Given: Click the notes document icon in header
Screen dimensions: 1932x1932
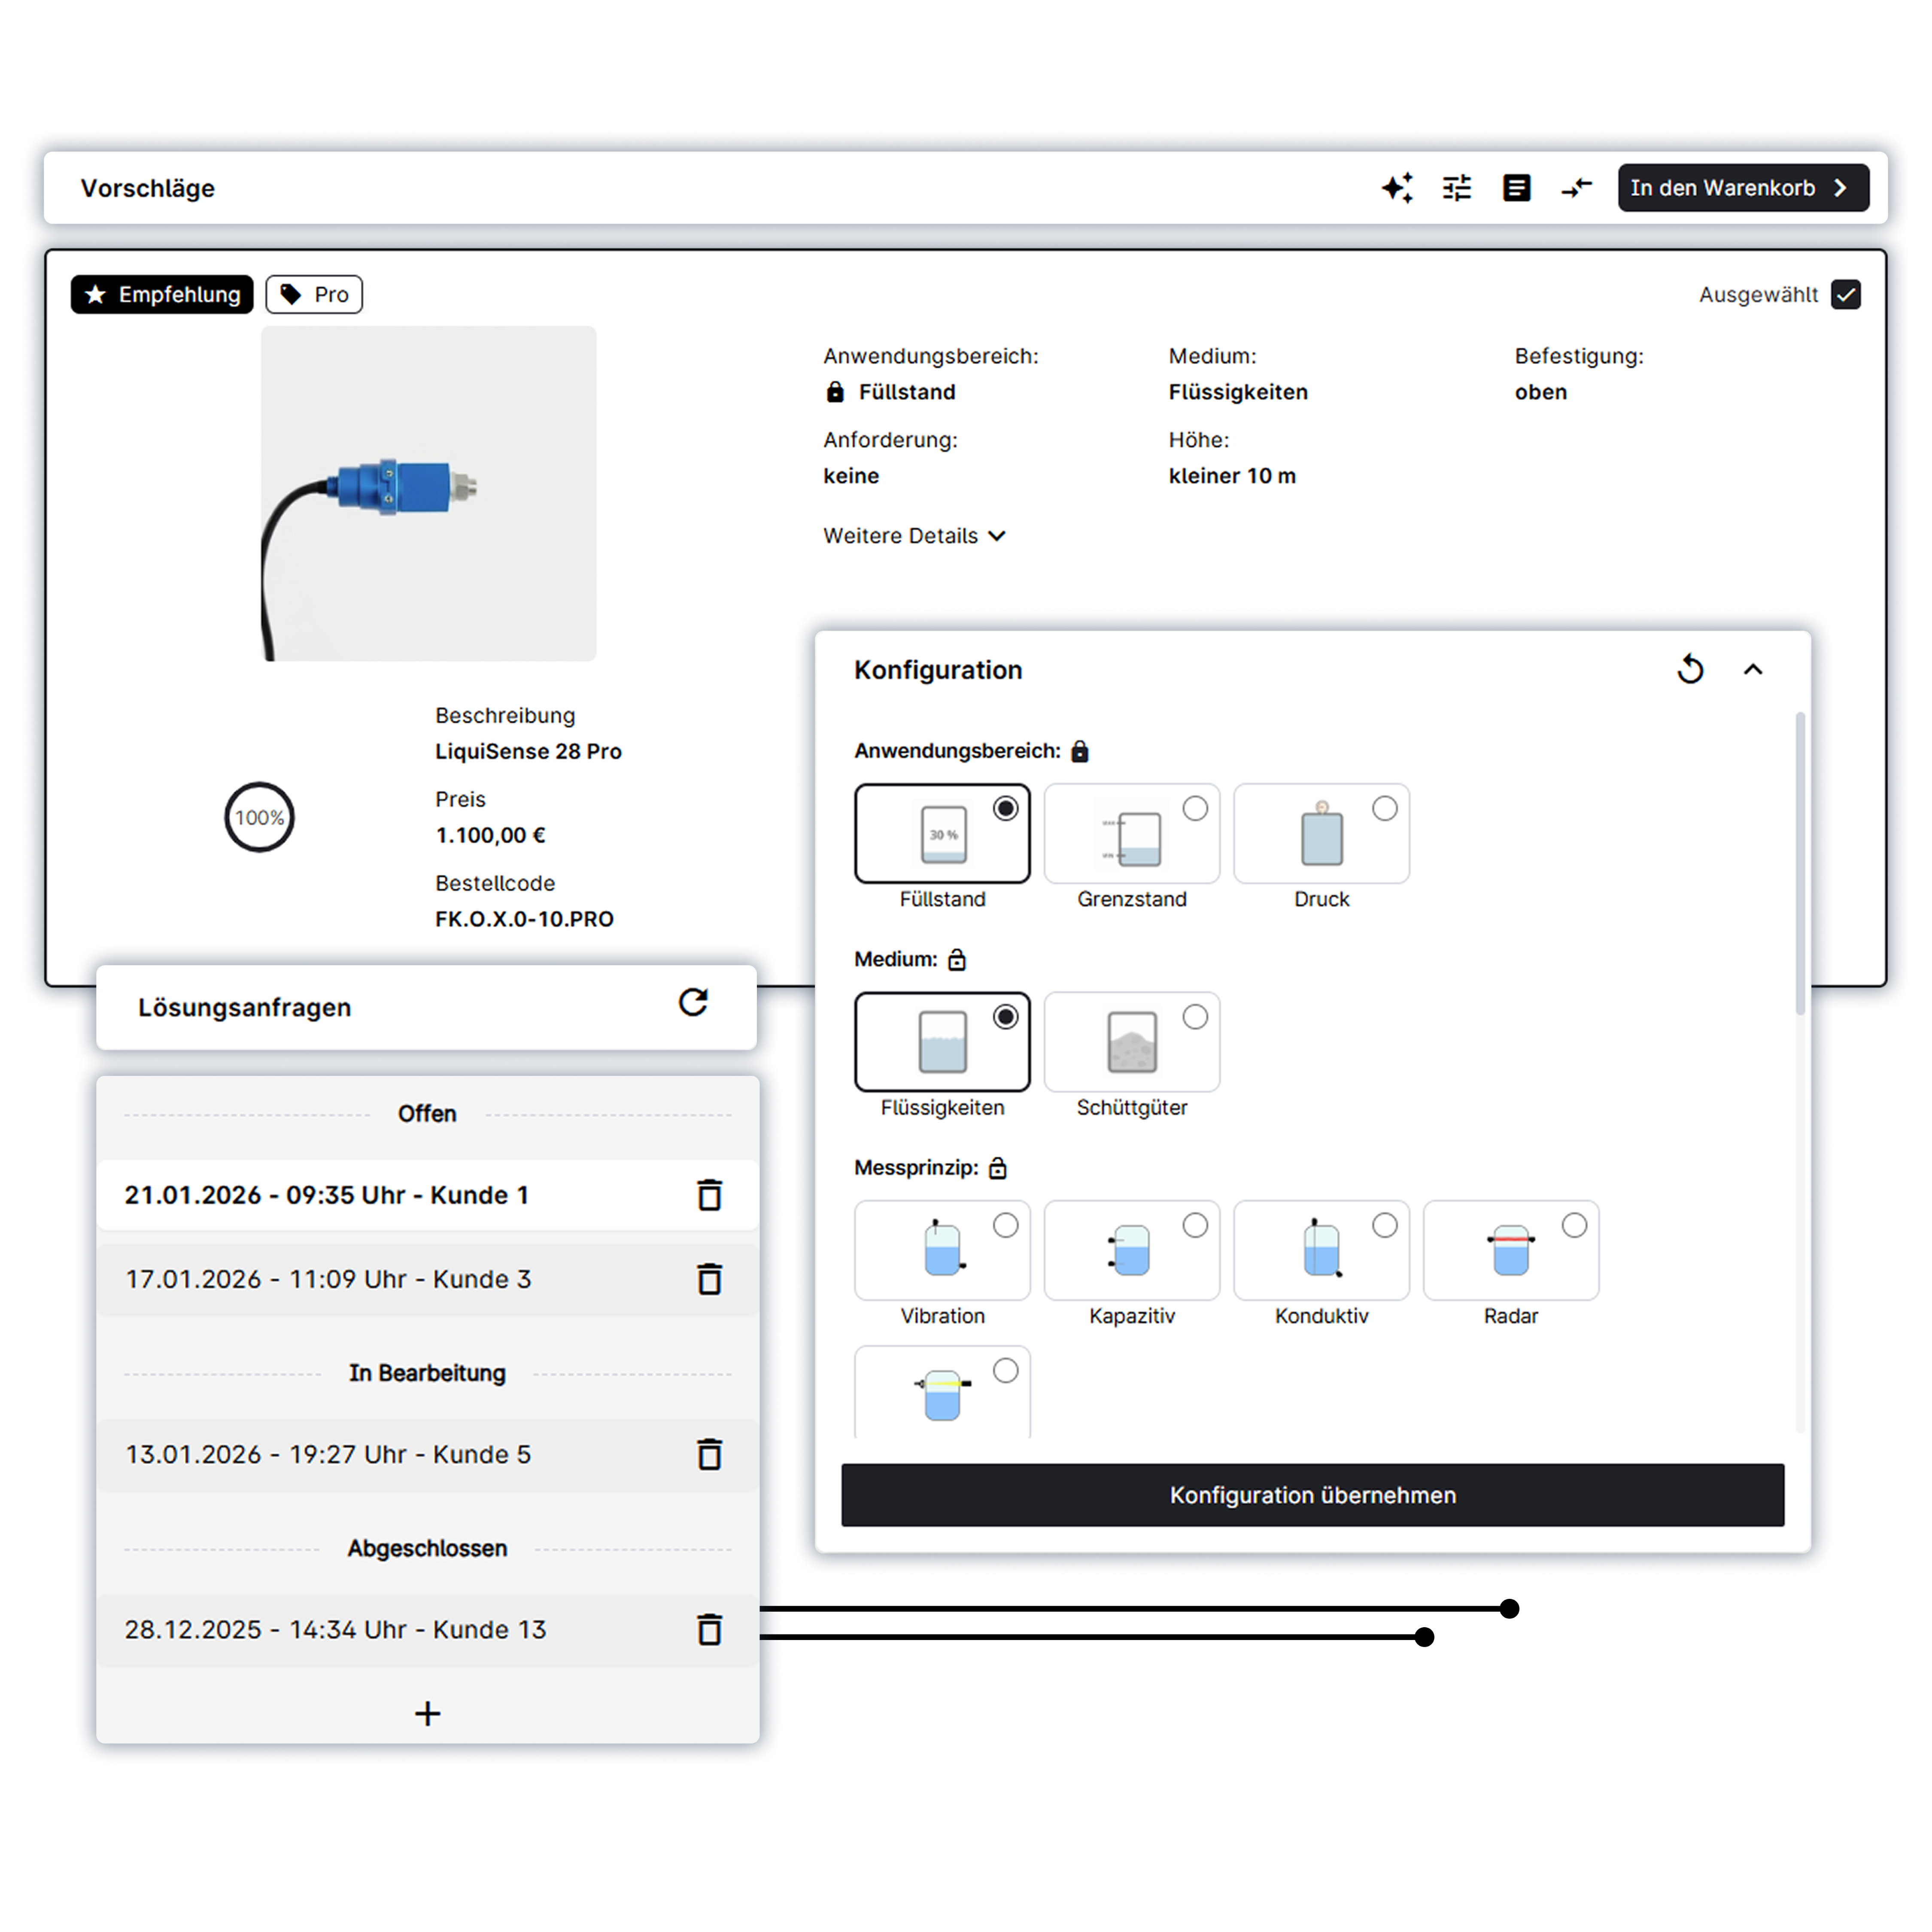Looking at the screenshot, I should [1516, 188].
